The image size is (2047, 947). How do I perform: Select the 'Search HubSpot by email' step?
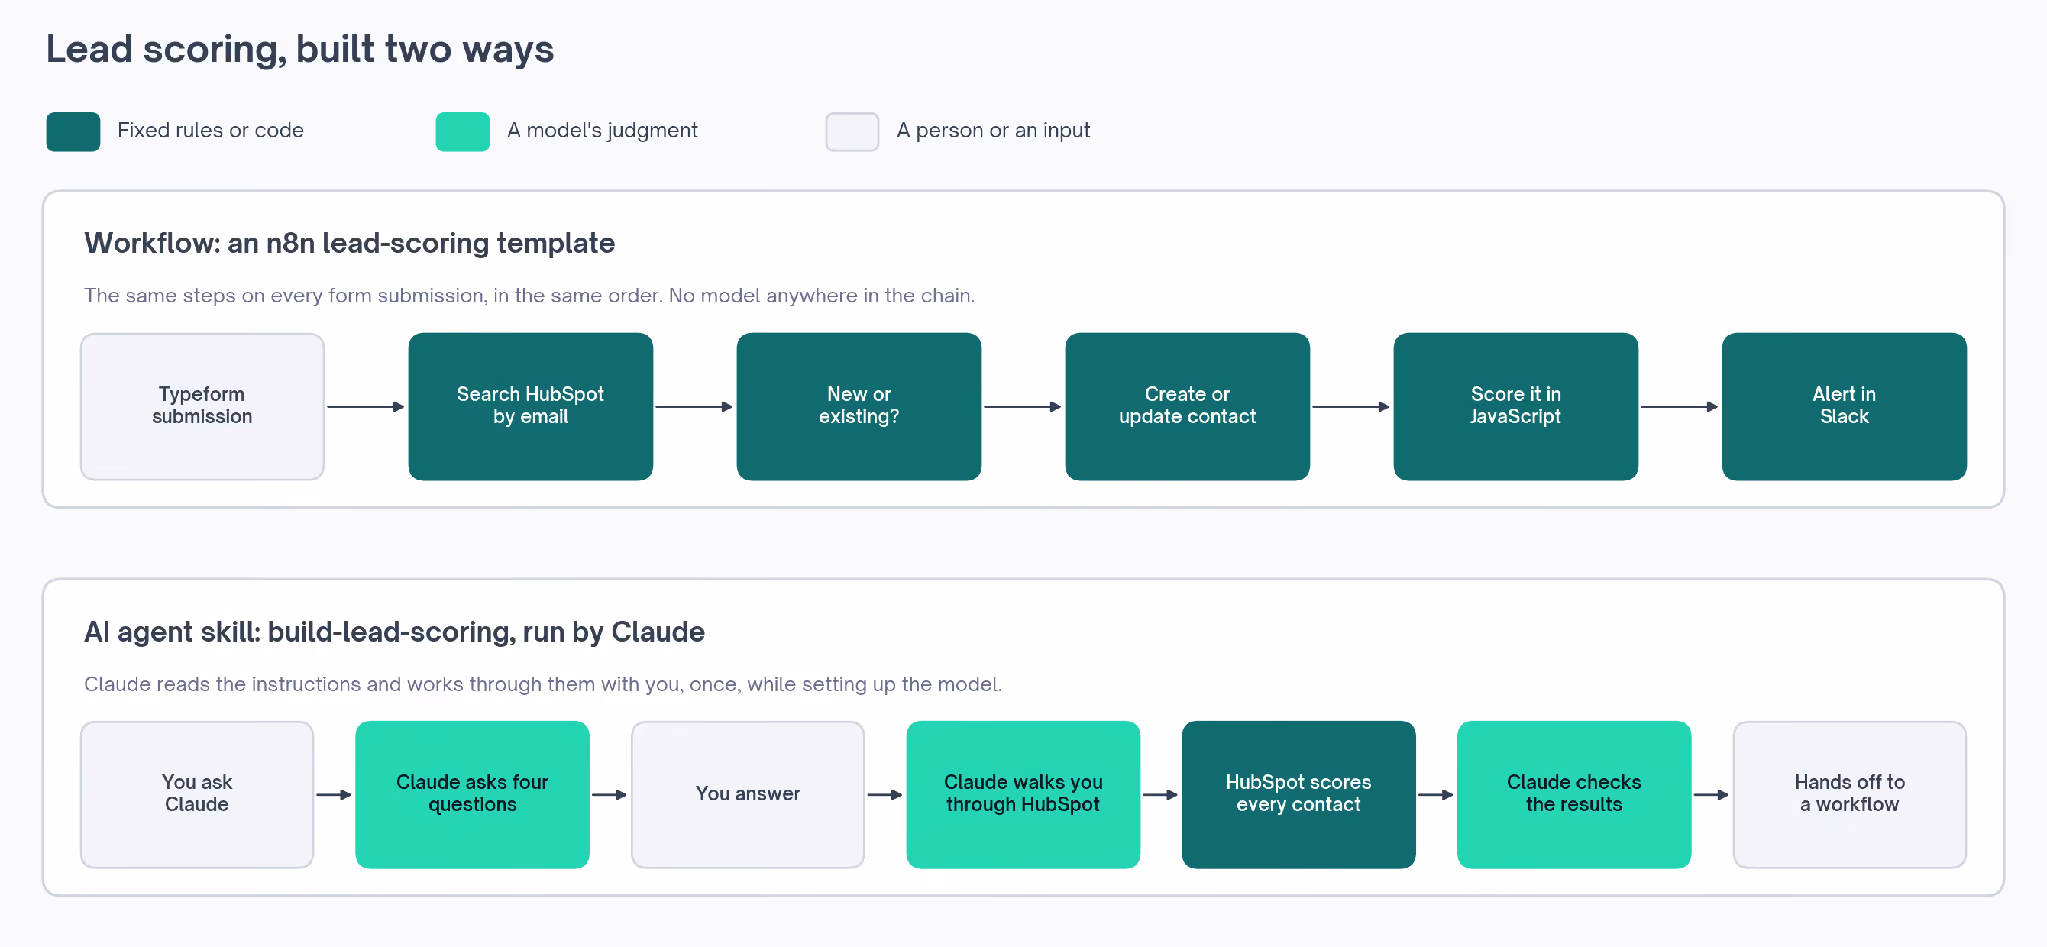pyautogui.click(x=530, y=406)
